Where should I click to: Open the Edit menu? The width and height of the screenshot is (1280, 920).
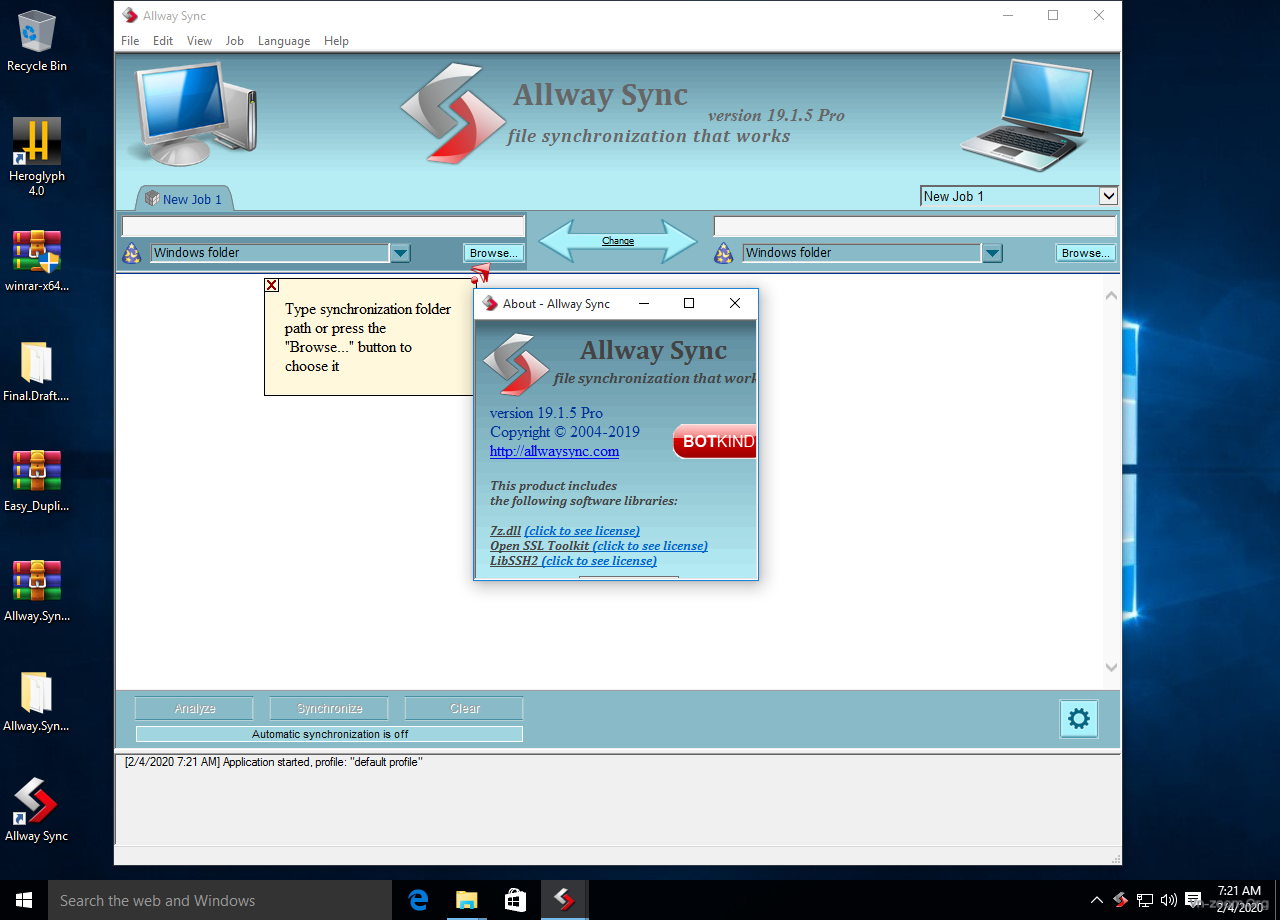tap(163, 41)
